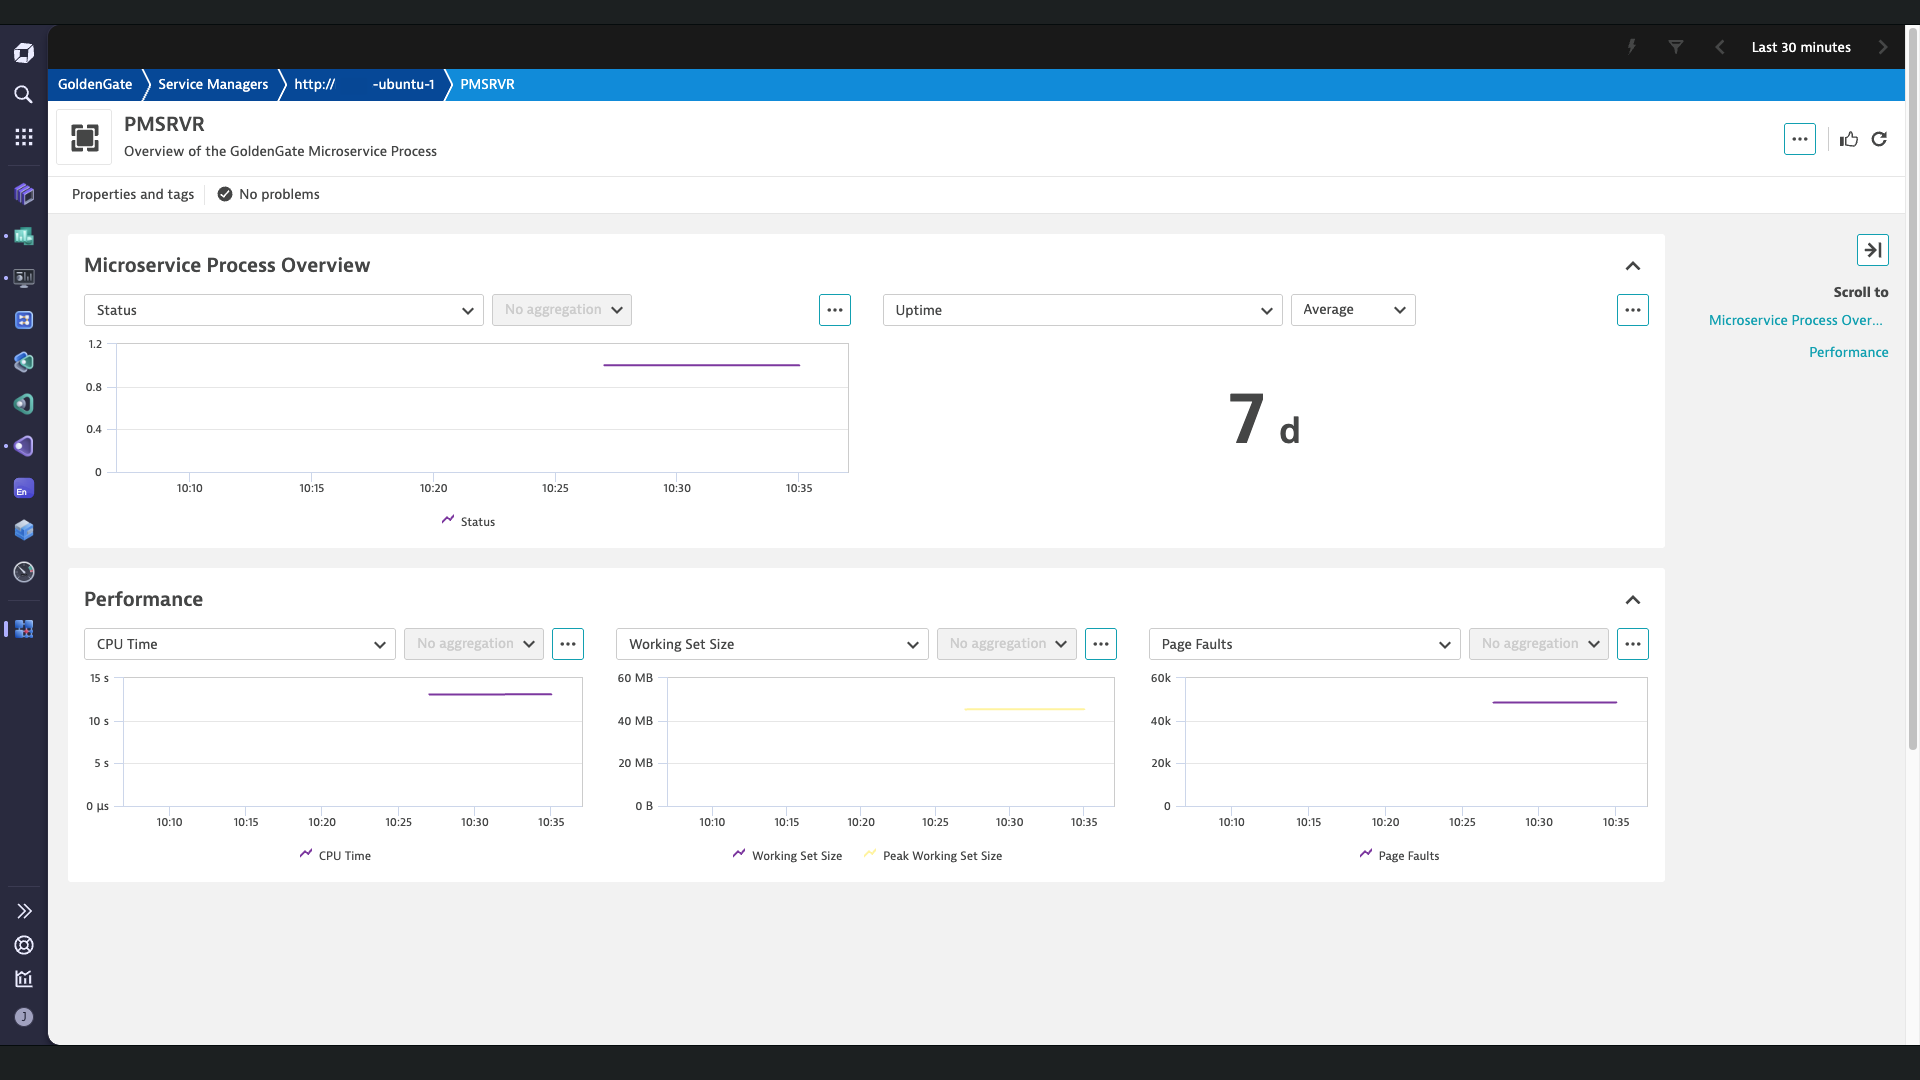Click the 7 d uptime value
Image resolution: width=1920 pixels, height=1080 pixels.
tap(1264, 420)
